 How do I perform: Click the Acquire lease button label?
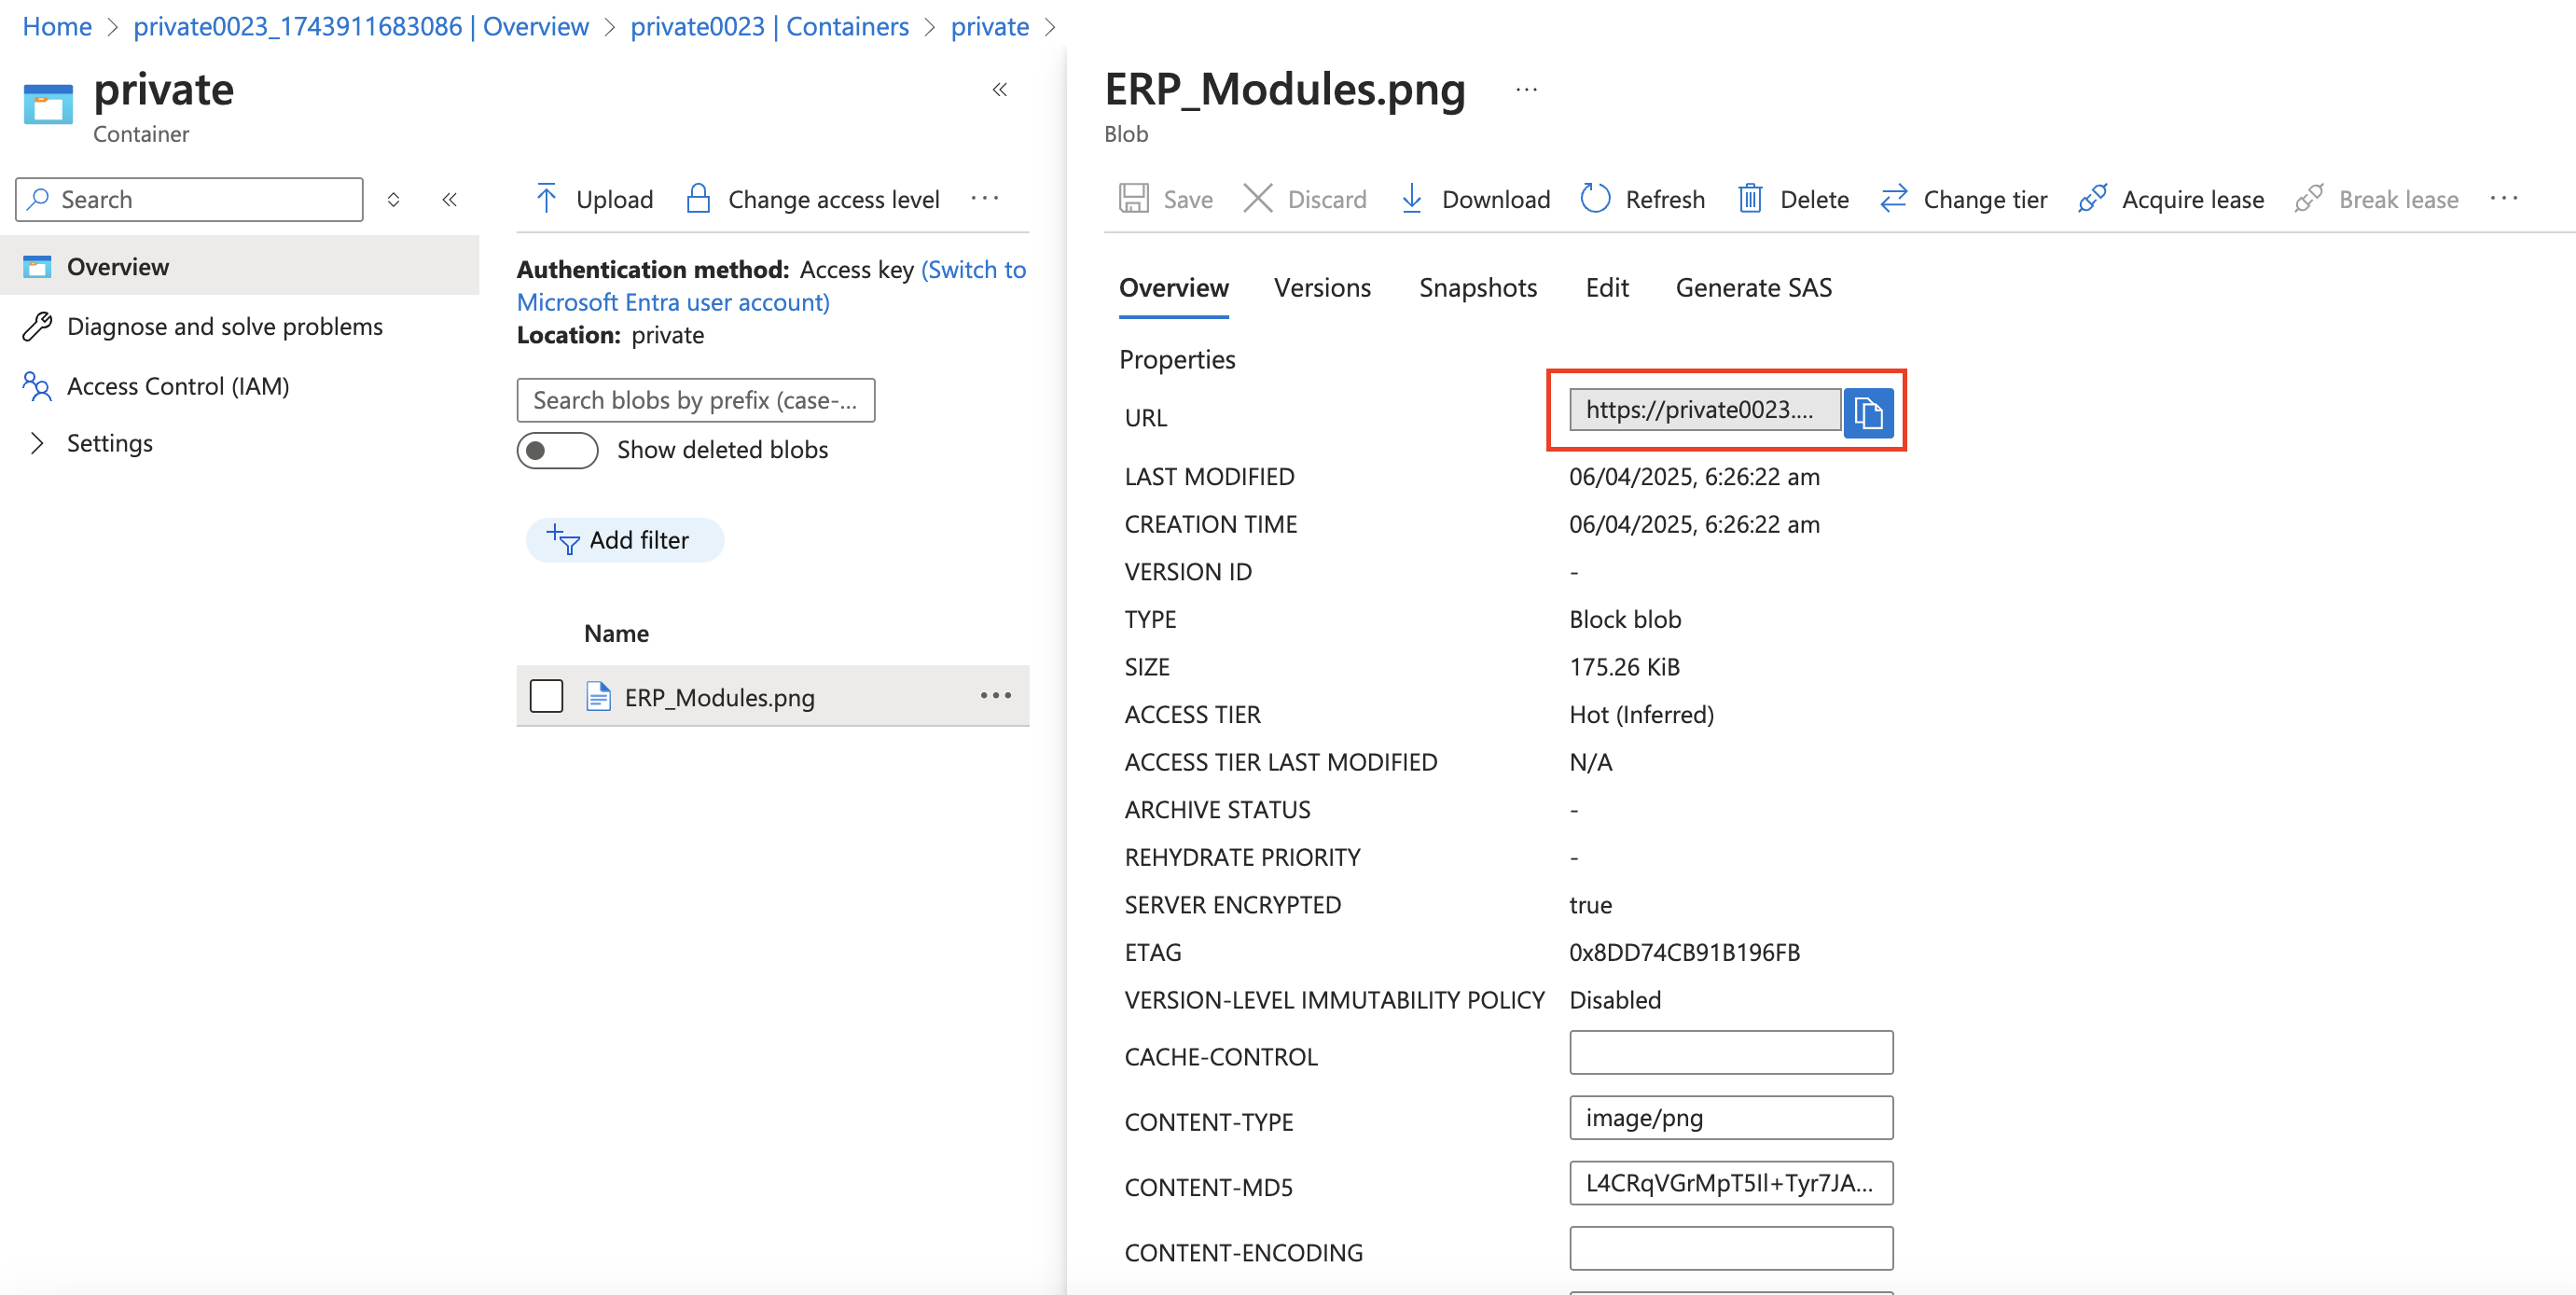(x=2192, y=199)
